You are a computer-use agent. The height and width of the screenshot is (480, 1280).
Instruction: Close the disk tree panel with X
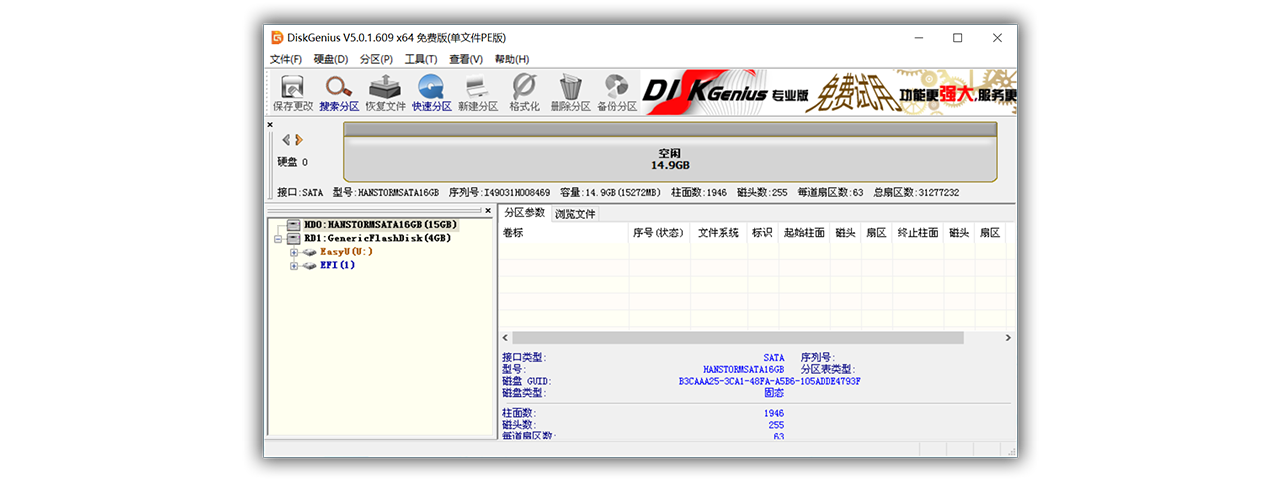click(x=488, y=211)
